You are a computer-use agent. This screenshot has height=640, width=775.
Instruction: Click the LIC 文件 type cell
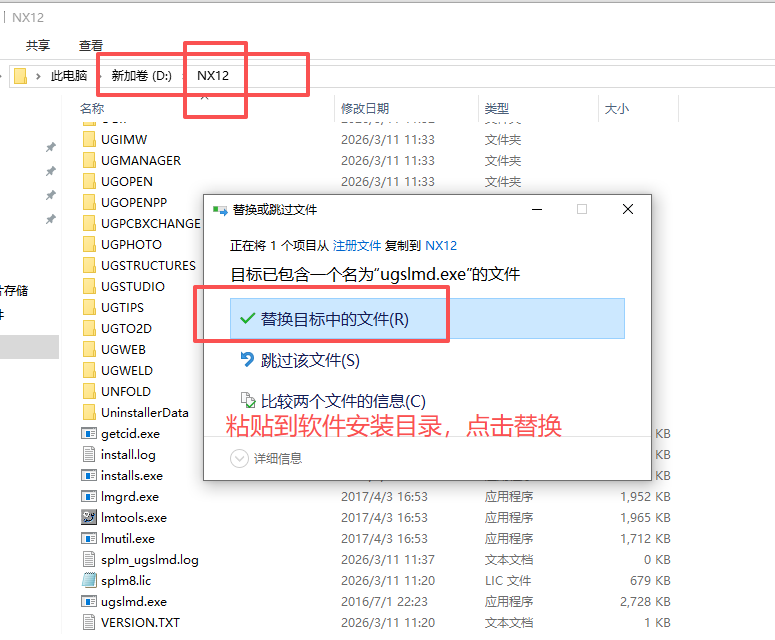(x=508, y=580)
